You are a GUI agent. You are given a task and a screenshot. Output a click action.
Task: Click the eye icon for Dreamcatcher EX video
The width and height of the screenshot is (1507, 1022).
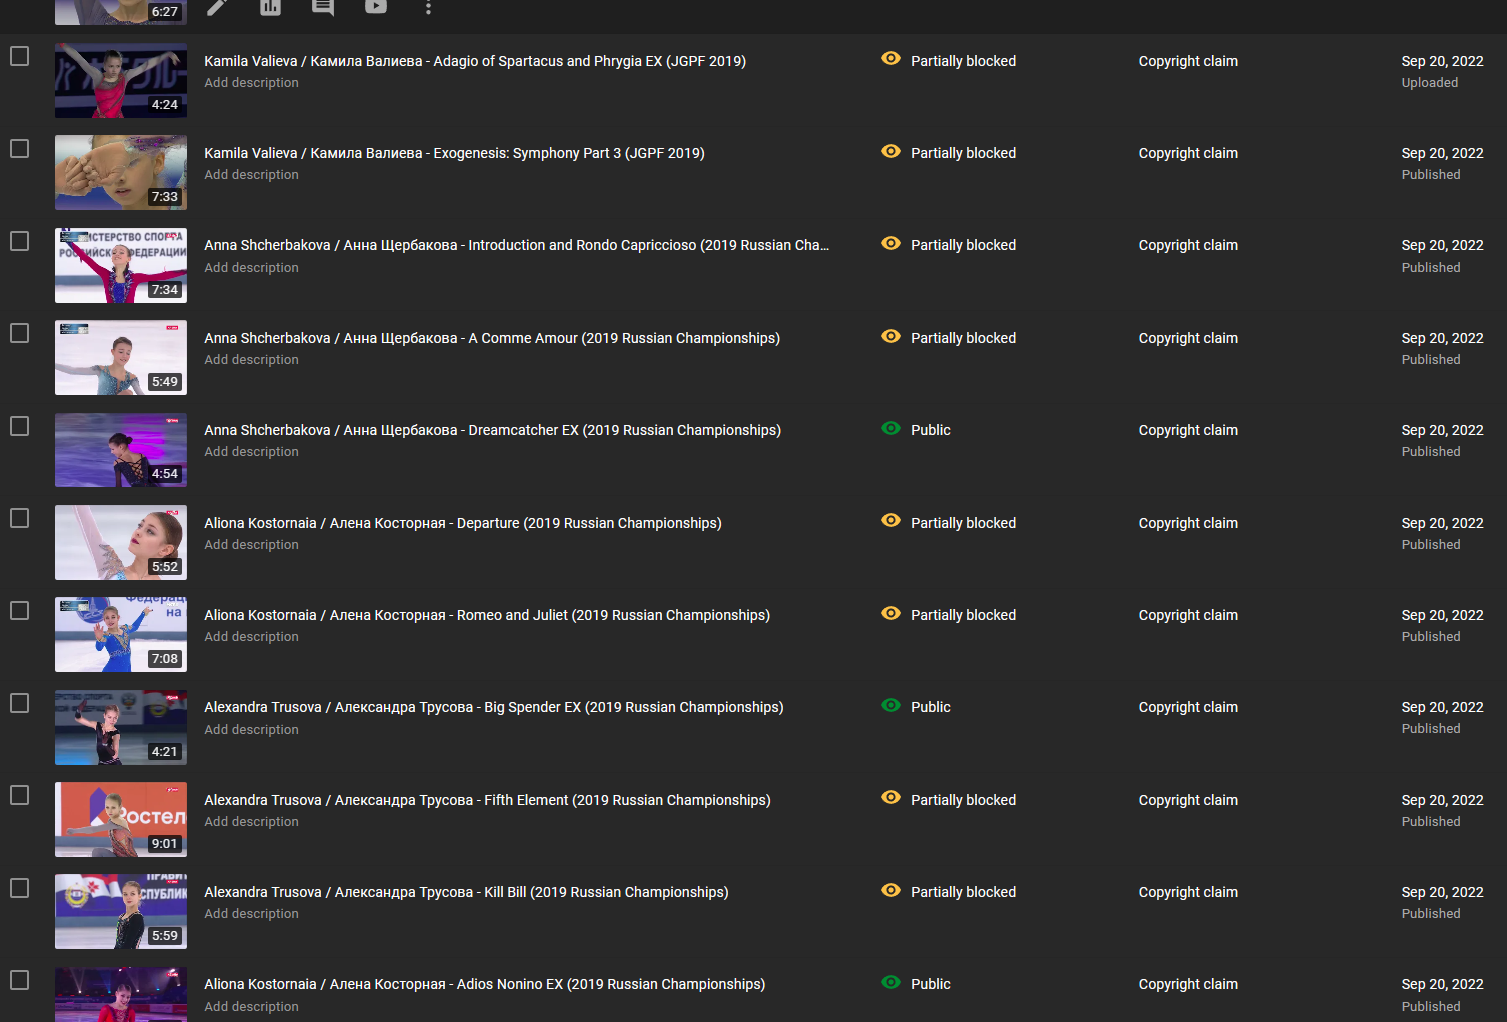[890, 429]
